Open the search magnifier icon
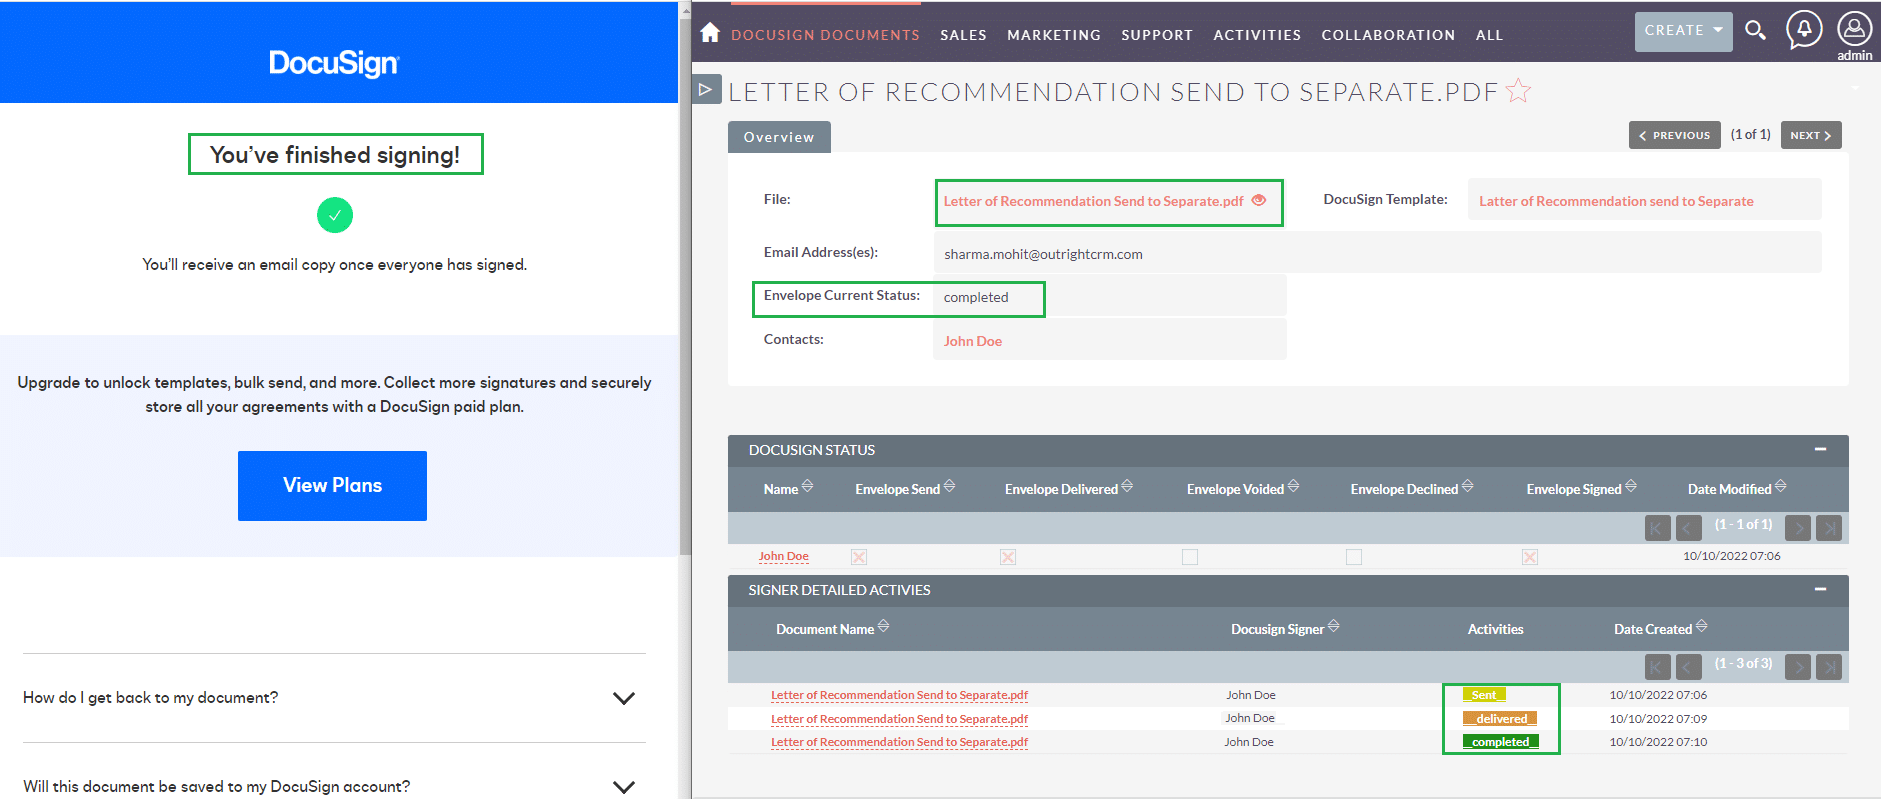1881x799 pixels. [x=1755, y=30]
